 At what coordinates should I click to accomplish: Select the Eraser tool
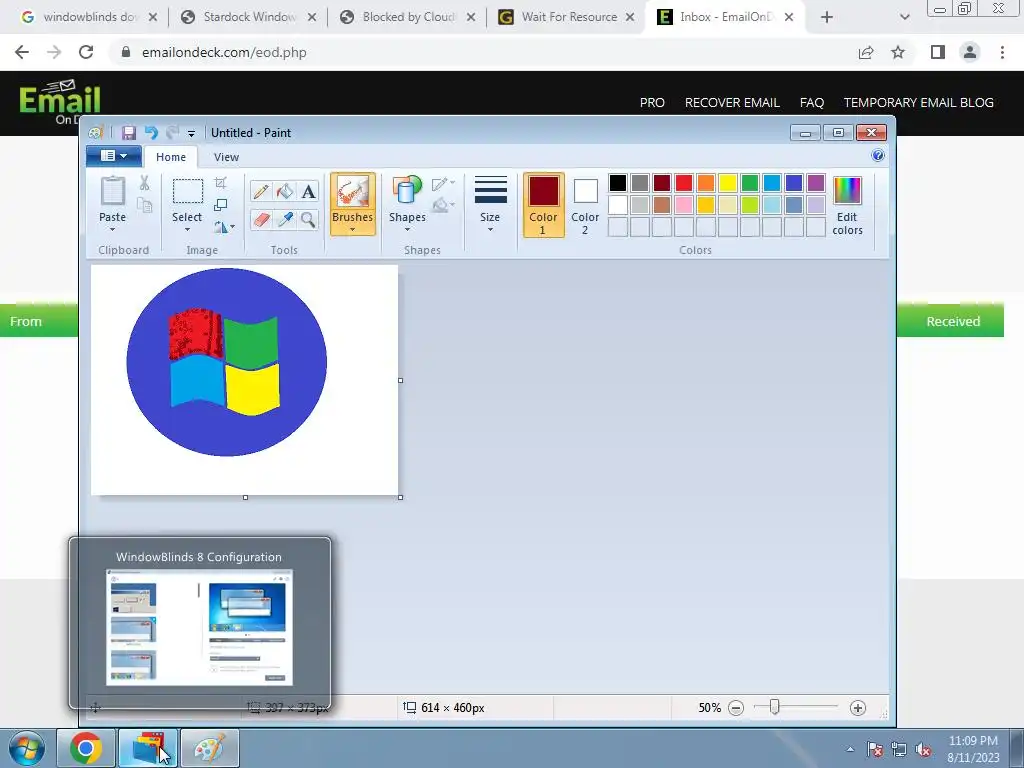261,219
